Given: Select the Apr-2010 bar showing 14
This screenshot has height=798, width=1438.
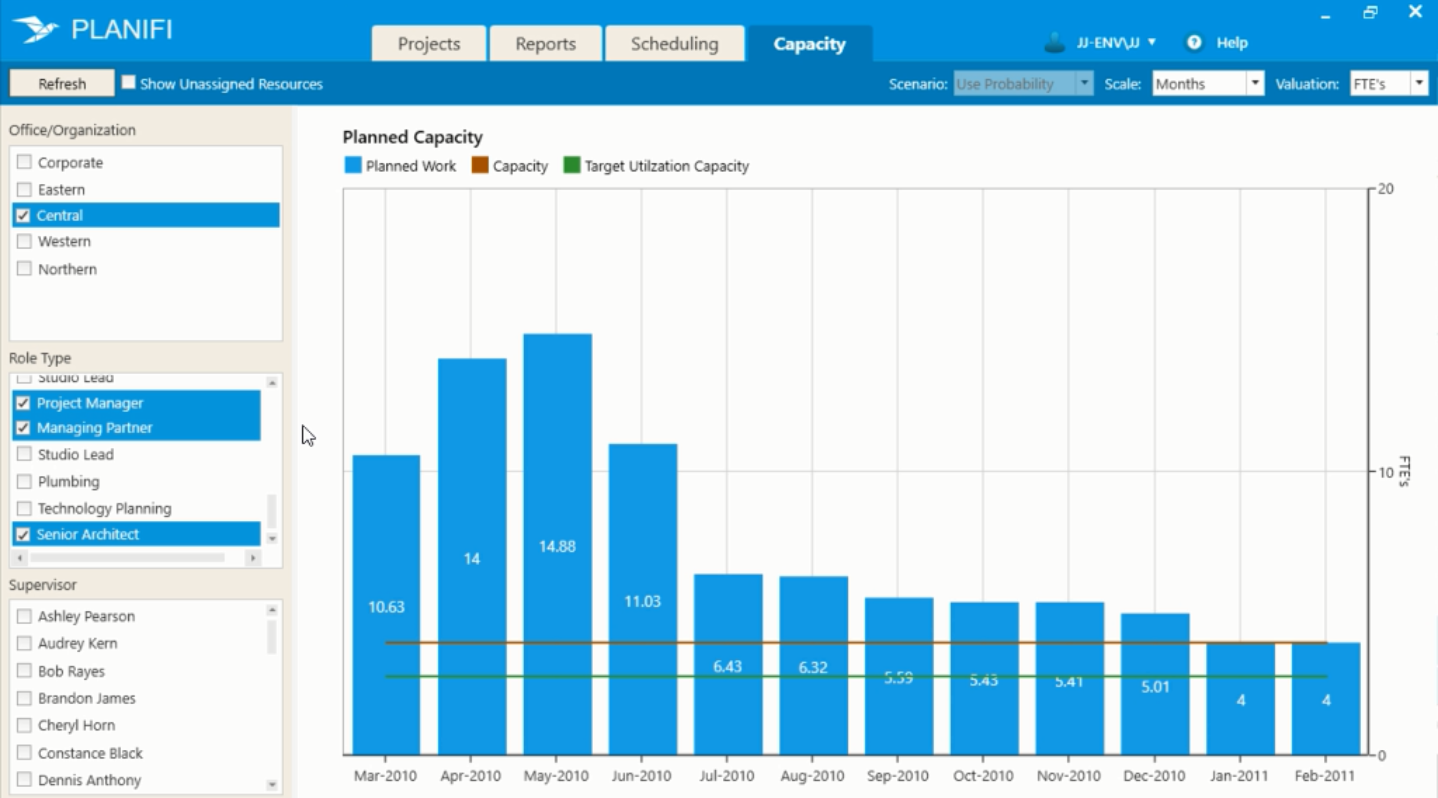Looking at the screenshot, I should [472, 556].
